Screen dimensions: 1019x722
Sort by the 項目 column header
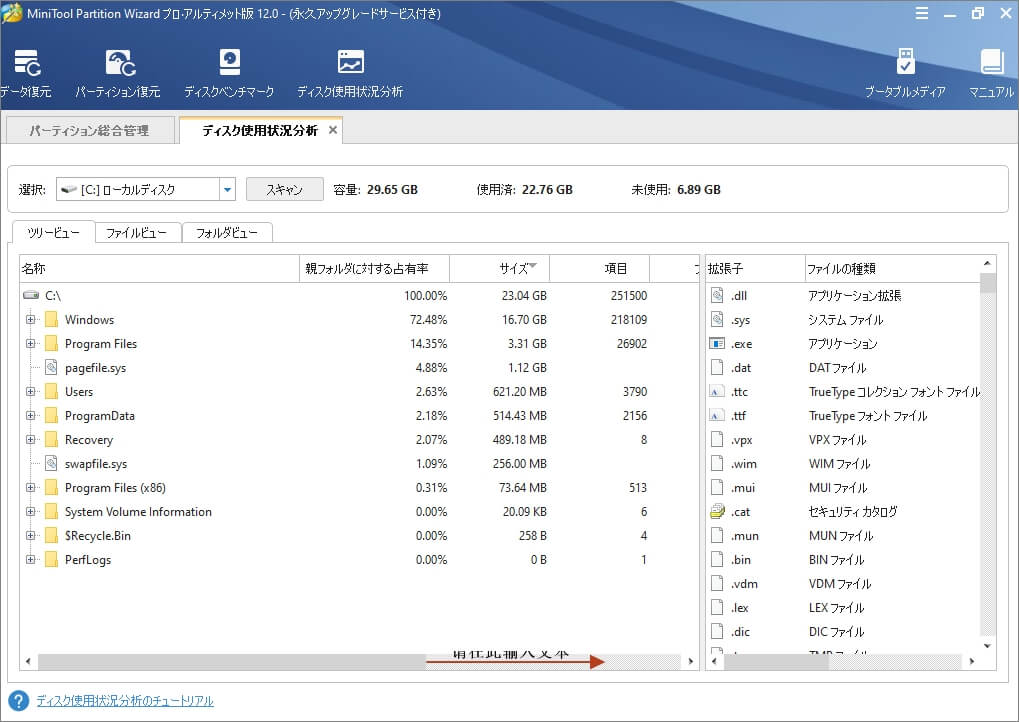(599, 268)
